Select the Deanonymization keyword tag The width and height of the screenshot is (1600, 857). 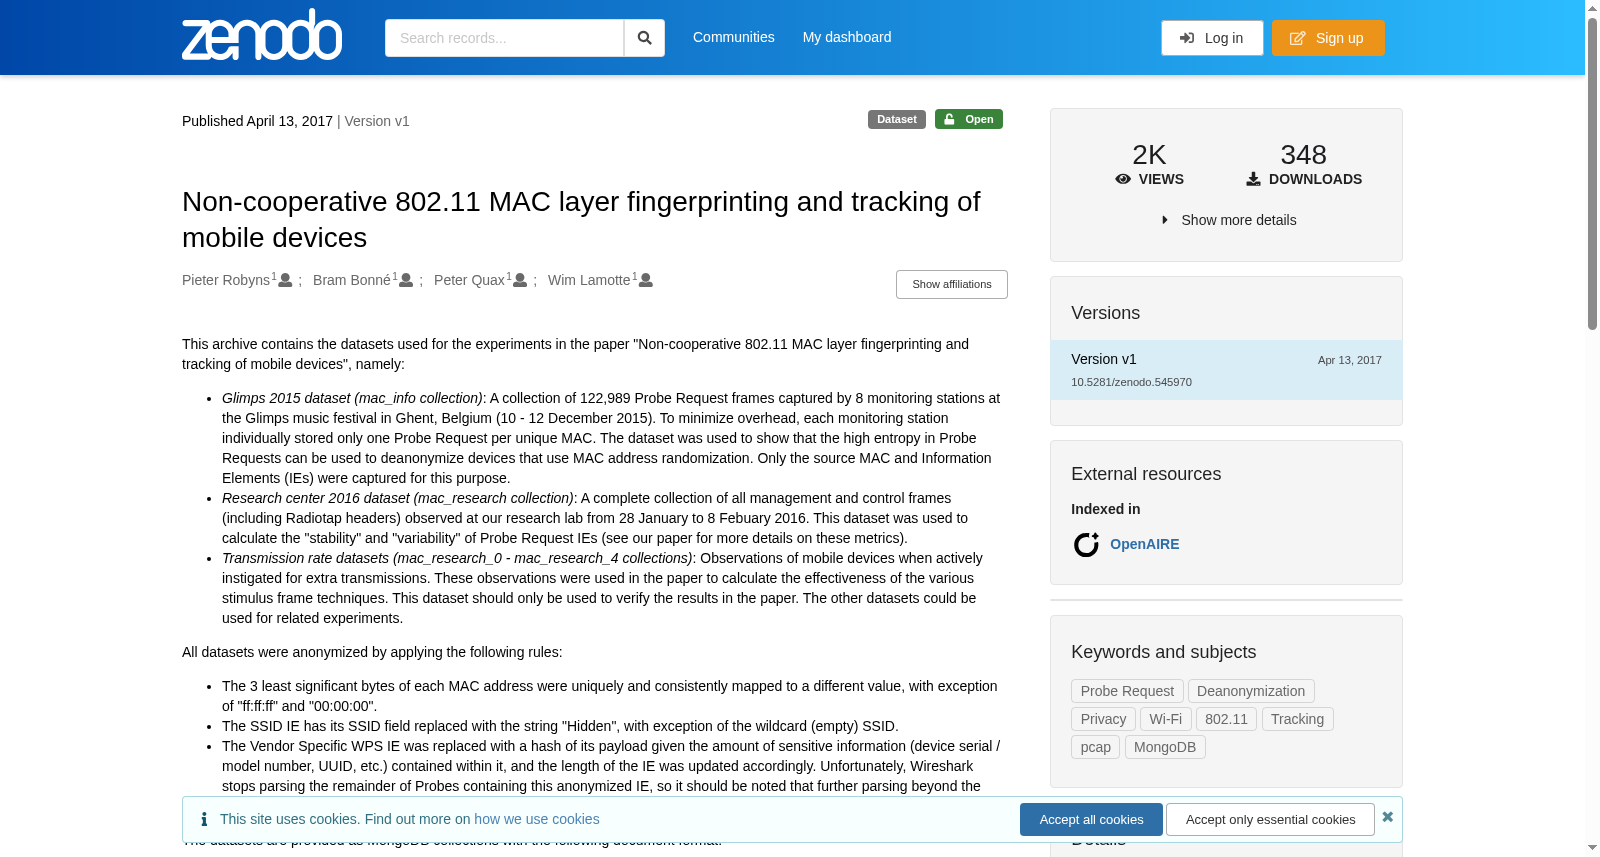click(1251, 691)
